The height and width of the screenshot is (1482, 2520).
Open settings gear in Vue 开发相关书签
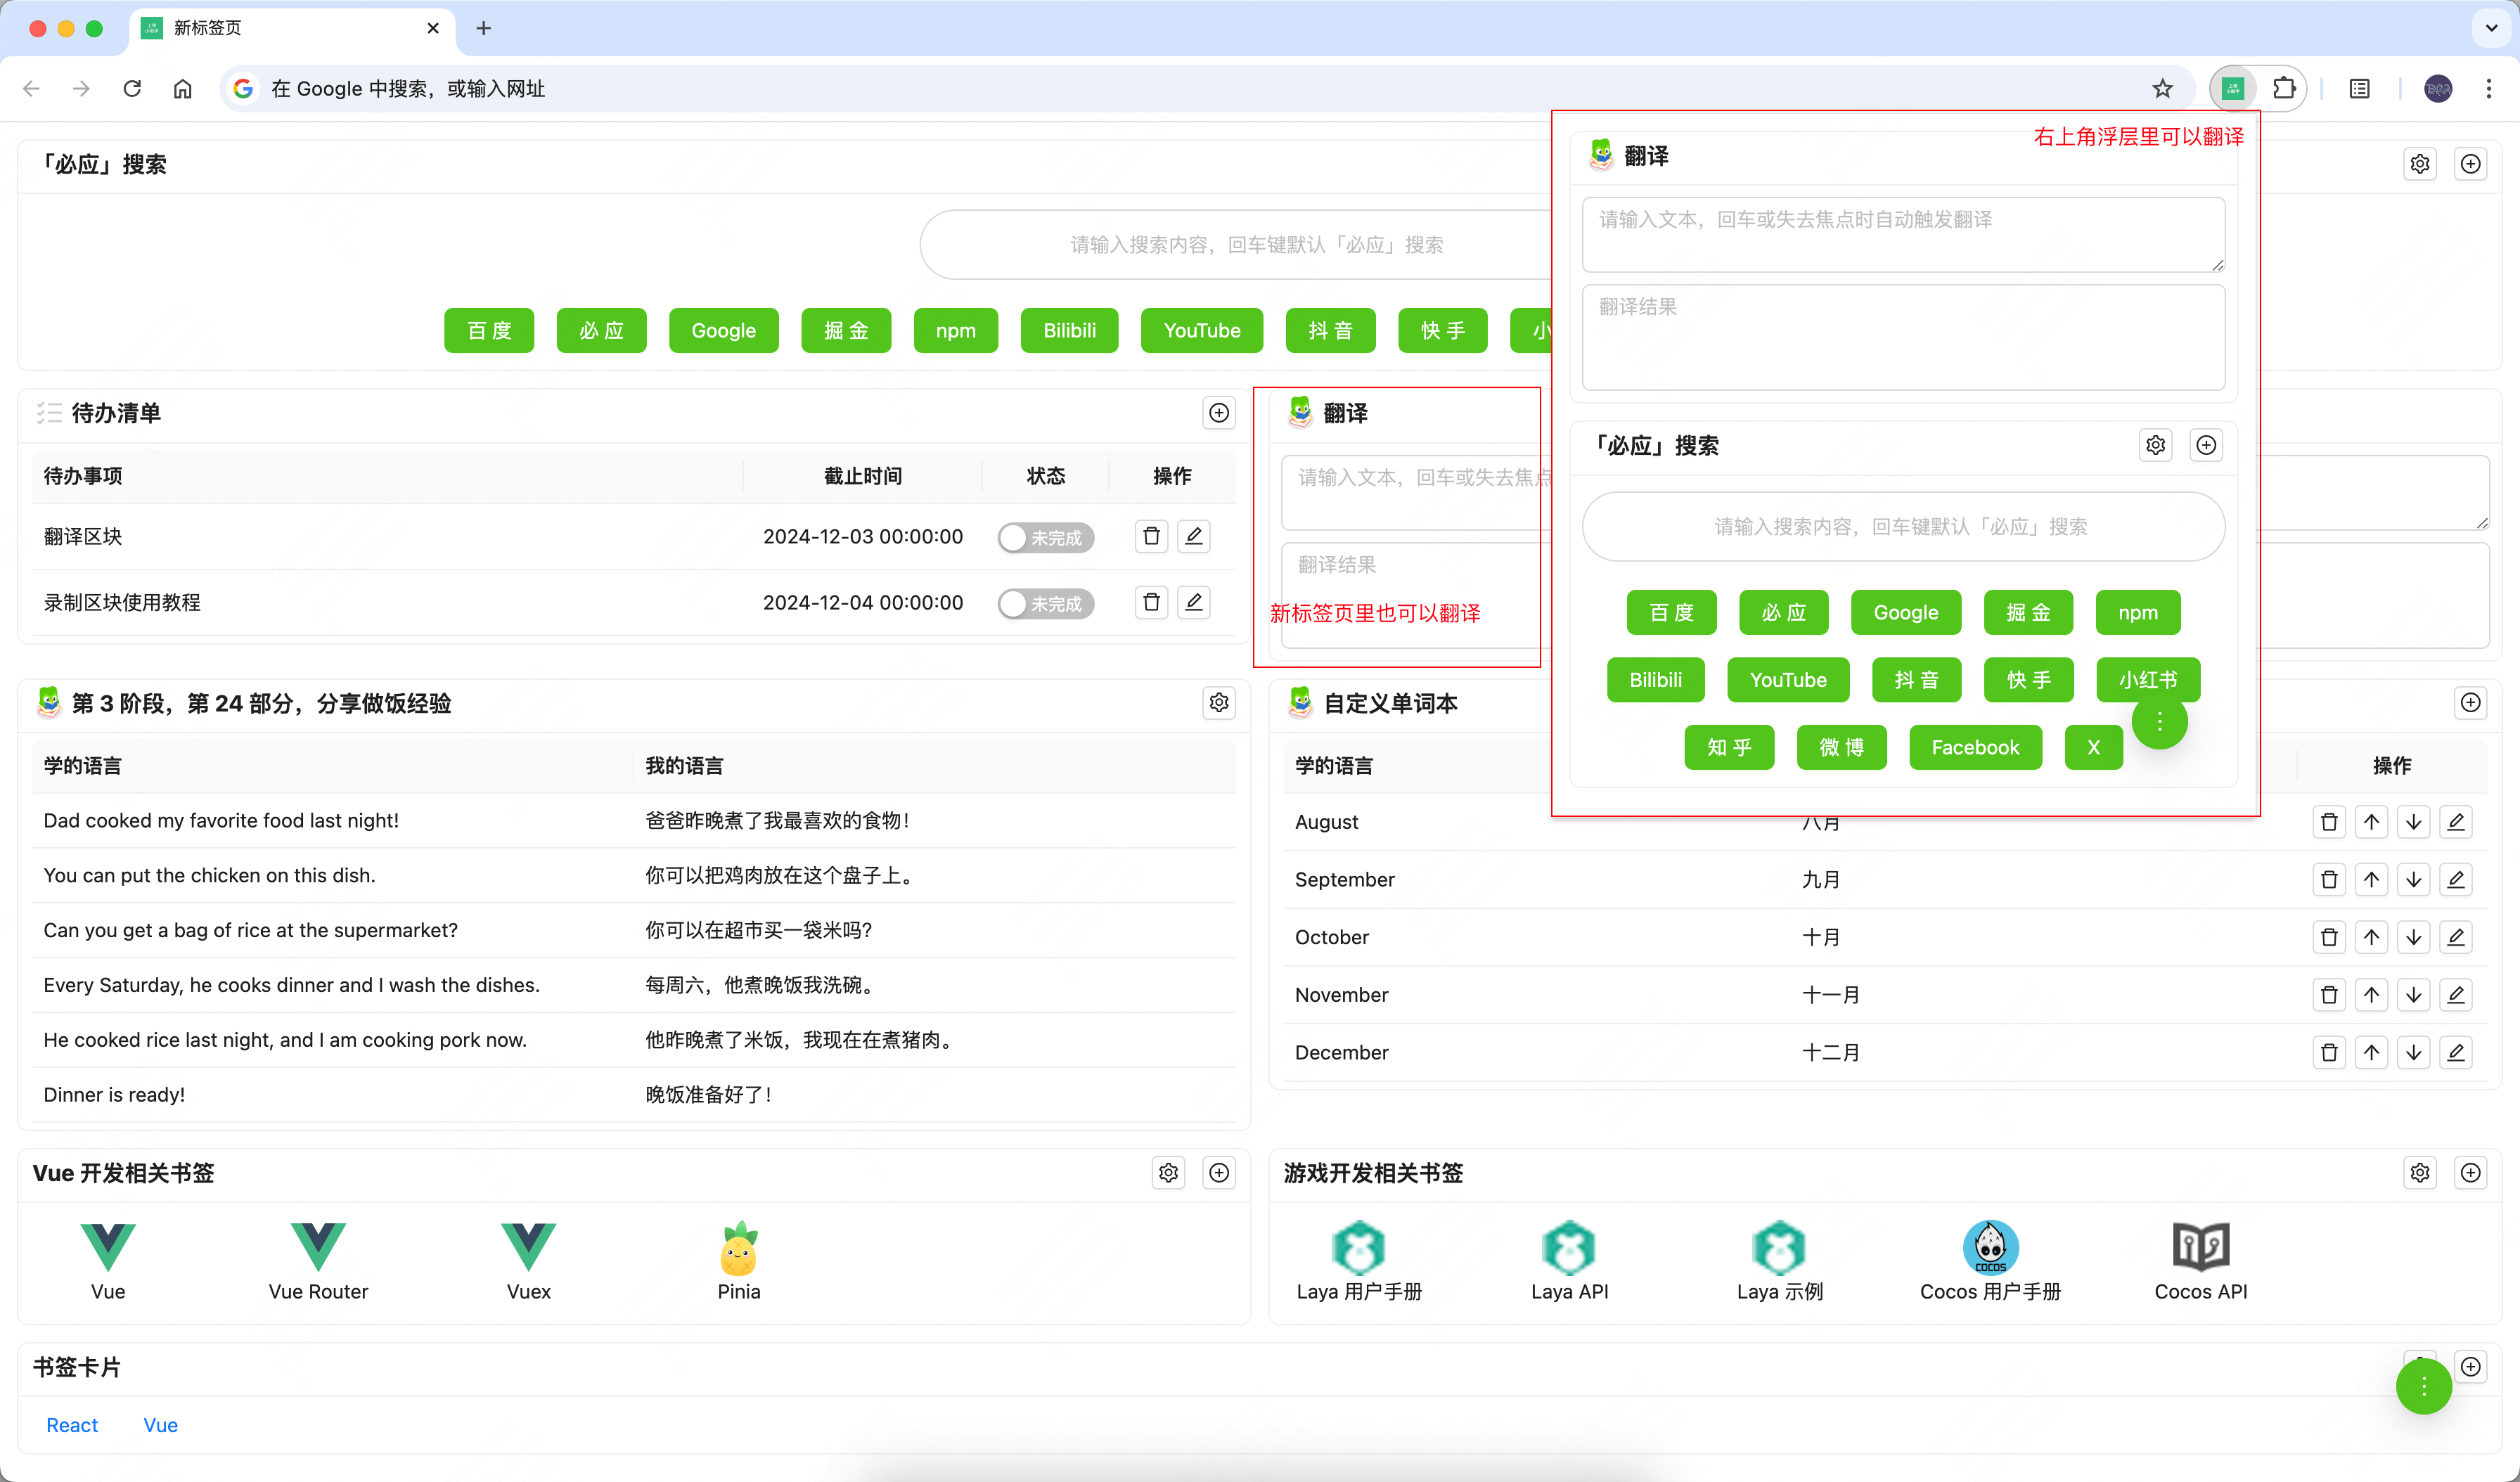click(x=1168, y=1173)
